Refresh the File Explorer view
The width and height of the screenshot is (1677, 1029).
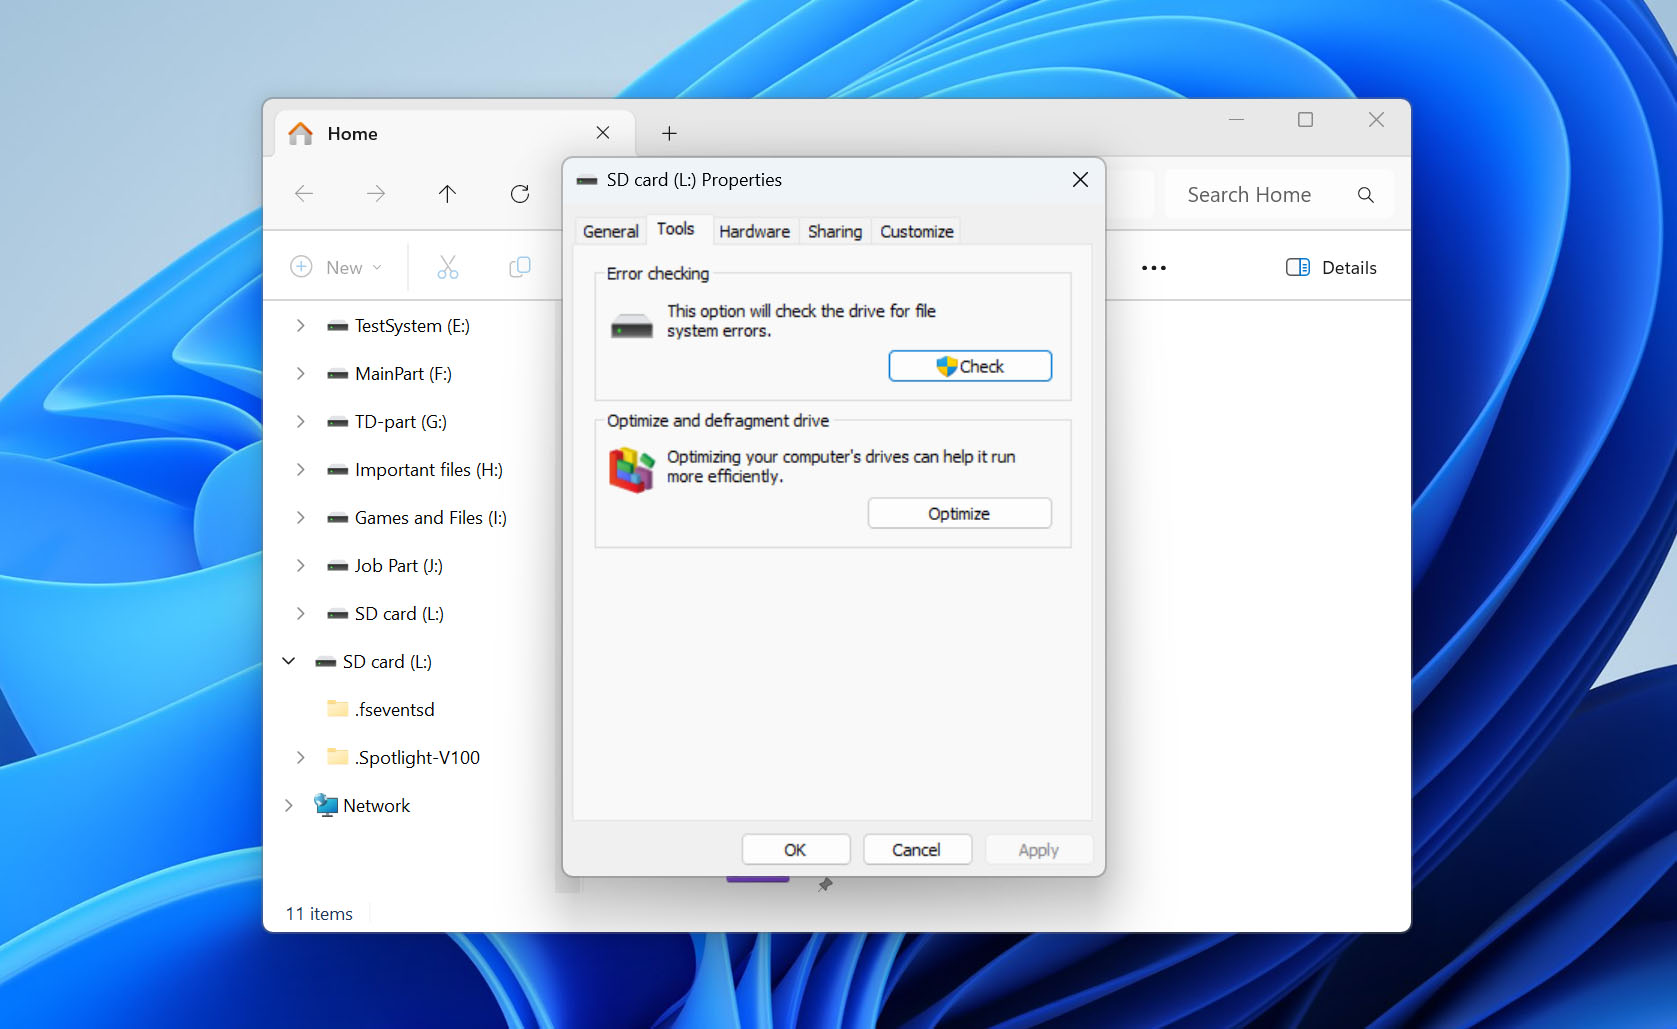click(520, 194)
